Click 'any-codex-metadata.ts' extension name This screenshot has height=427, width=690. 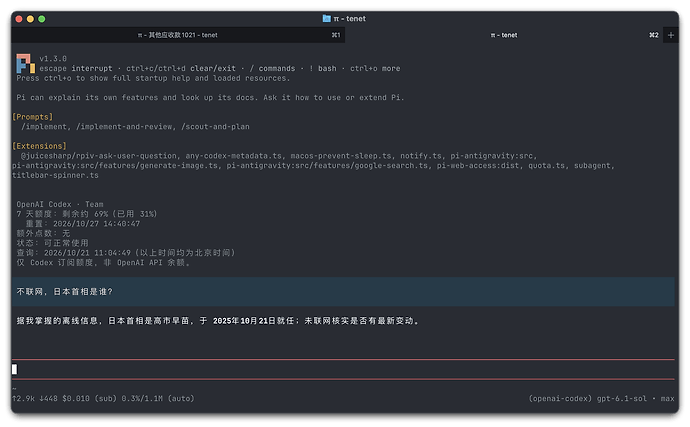(234, 156)
